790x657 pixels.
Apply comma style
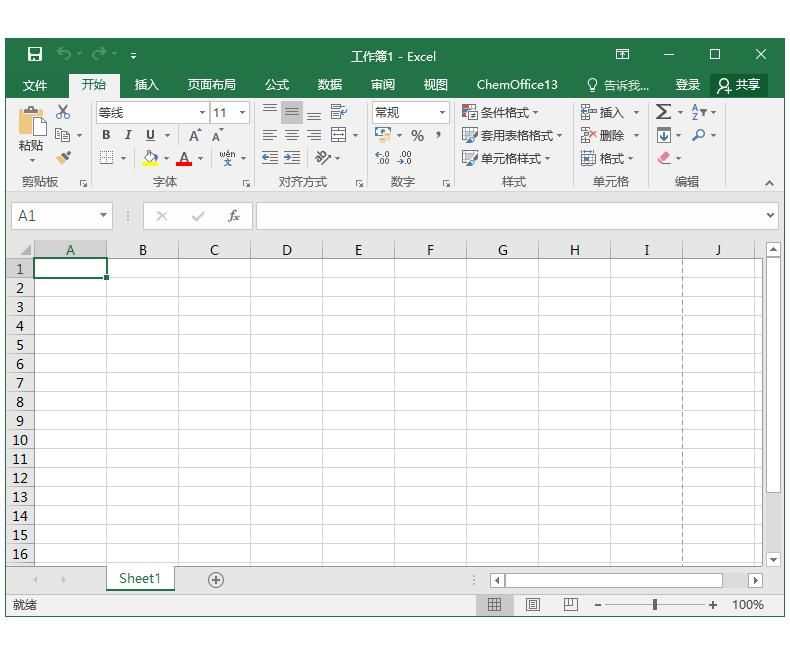pos(438,135)
